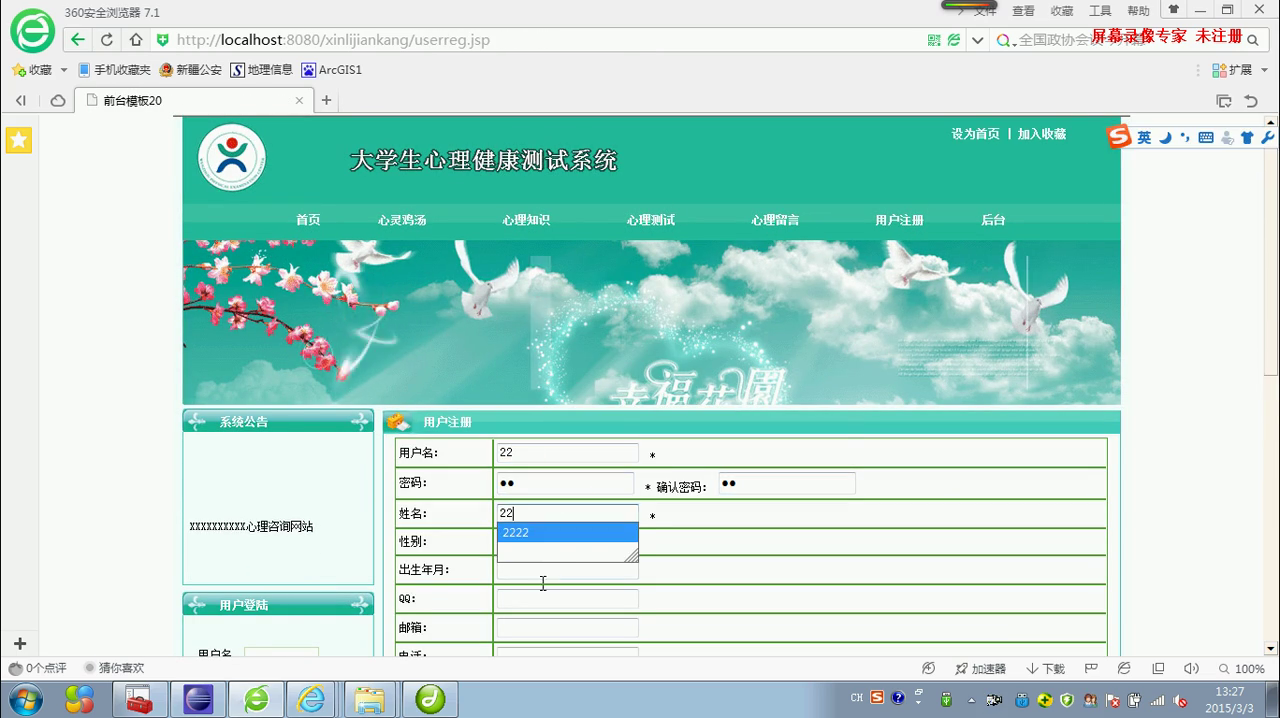Screen dimensions: 1280x718
Task: Open the 用户注册 nav item
Action: click(899, 220)
